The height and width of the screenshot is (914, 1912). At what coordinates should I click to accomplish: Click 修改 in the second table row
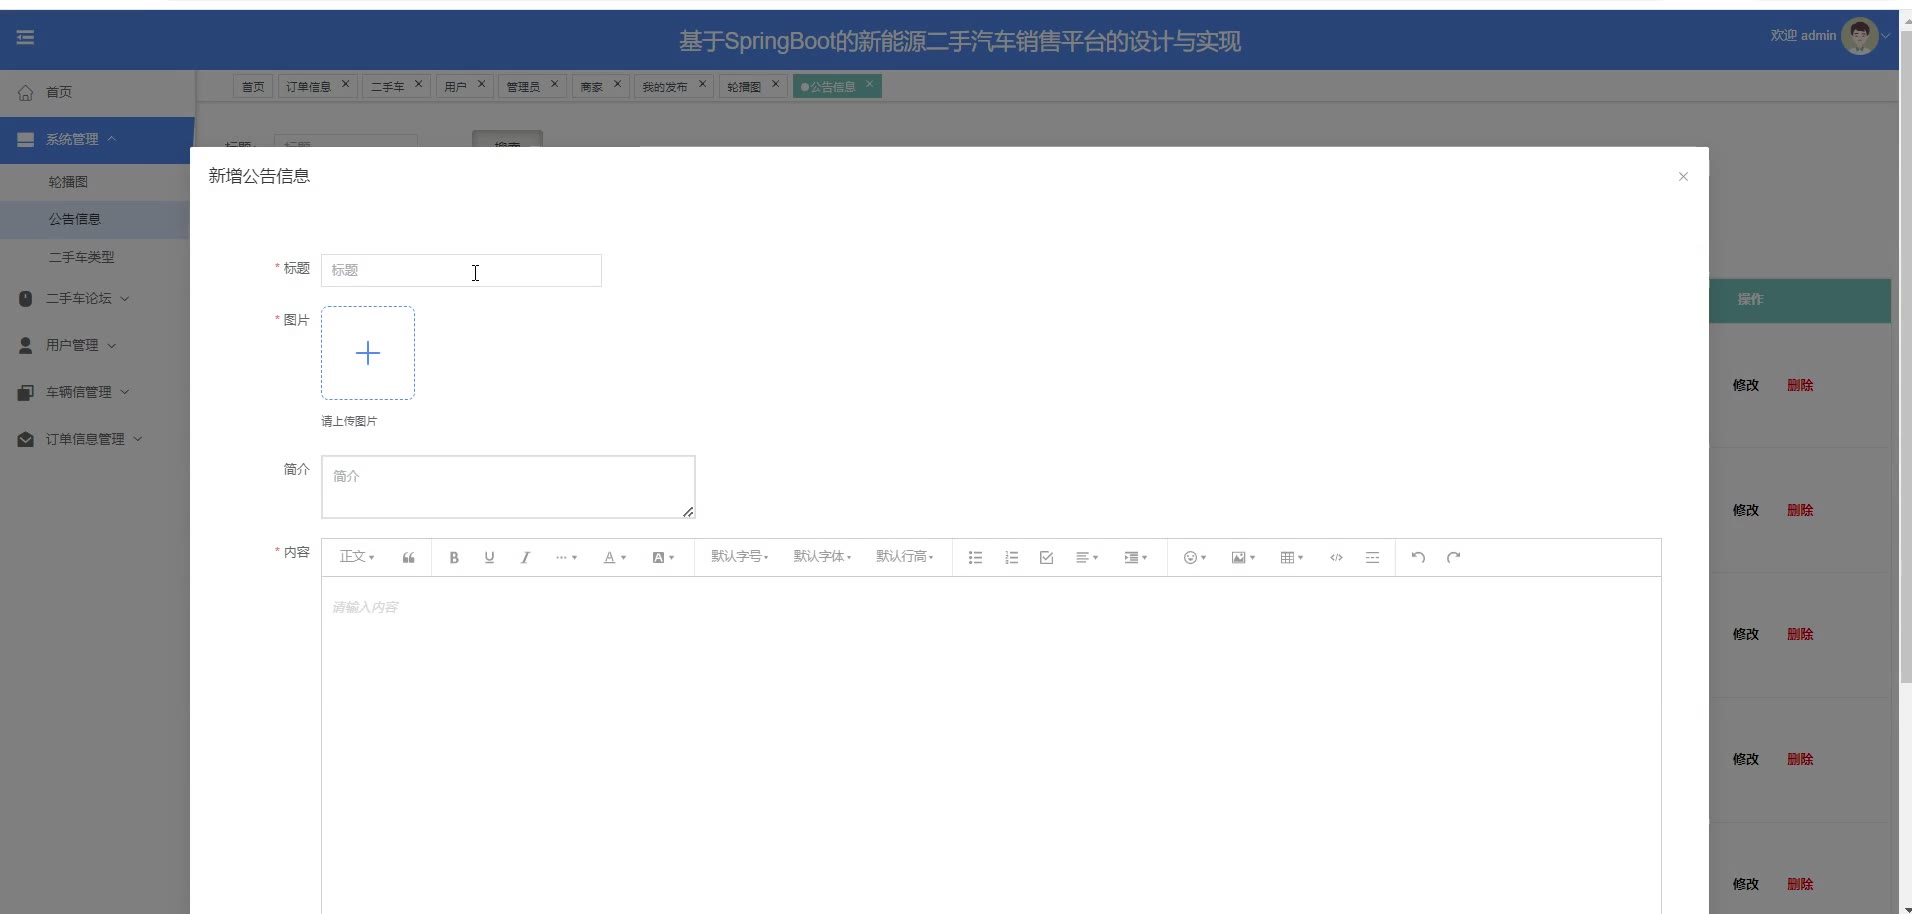(x=1745, y=510)
